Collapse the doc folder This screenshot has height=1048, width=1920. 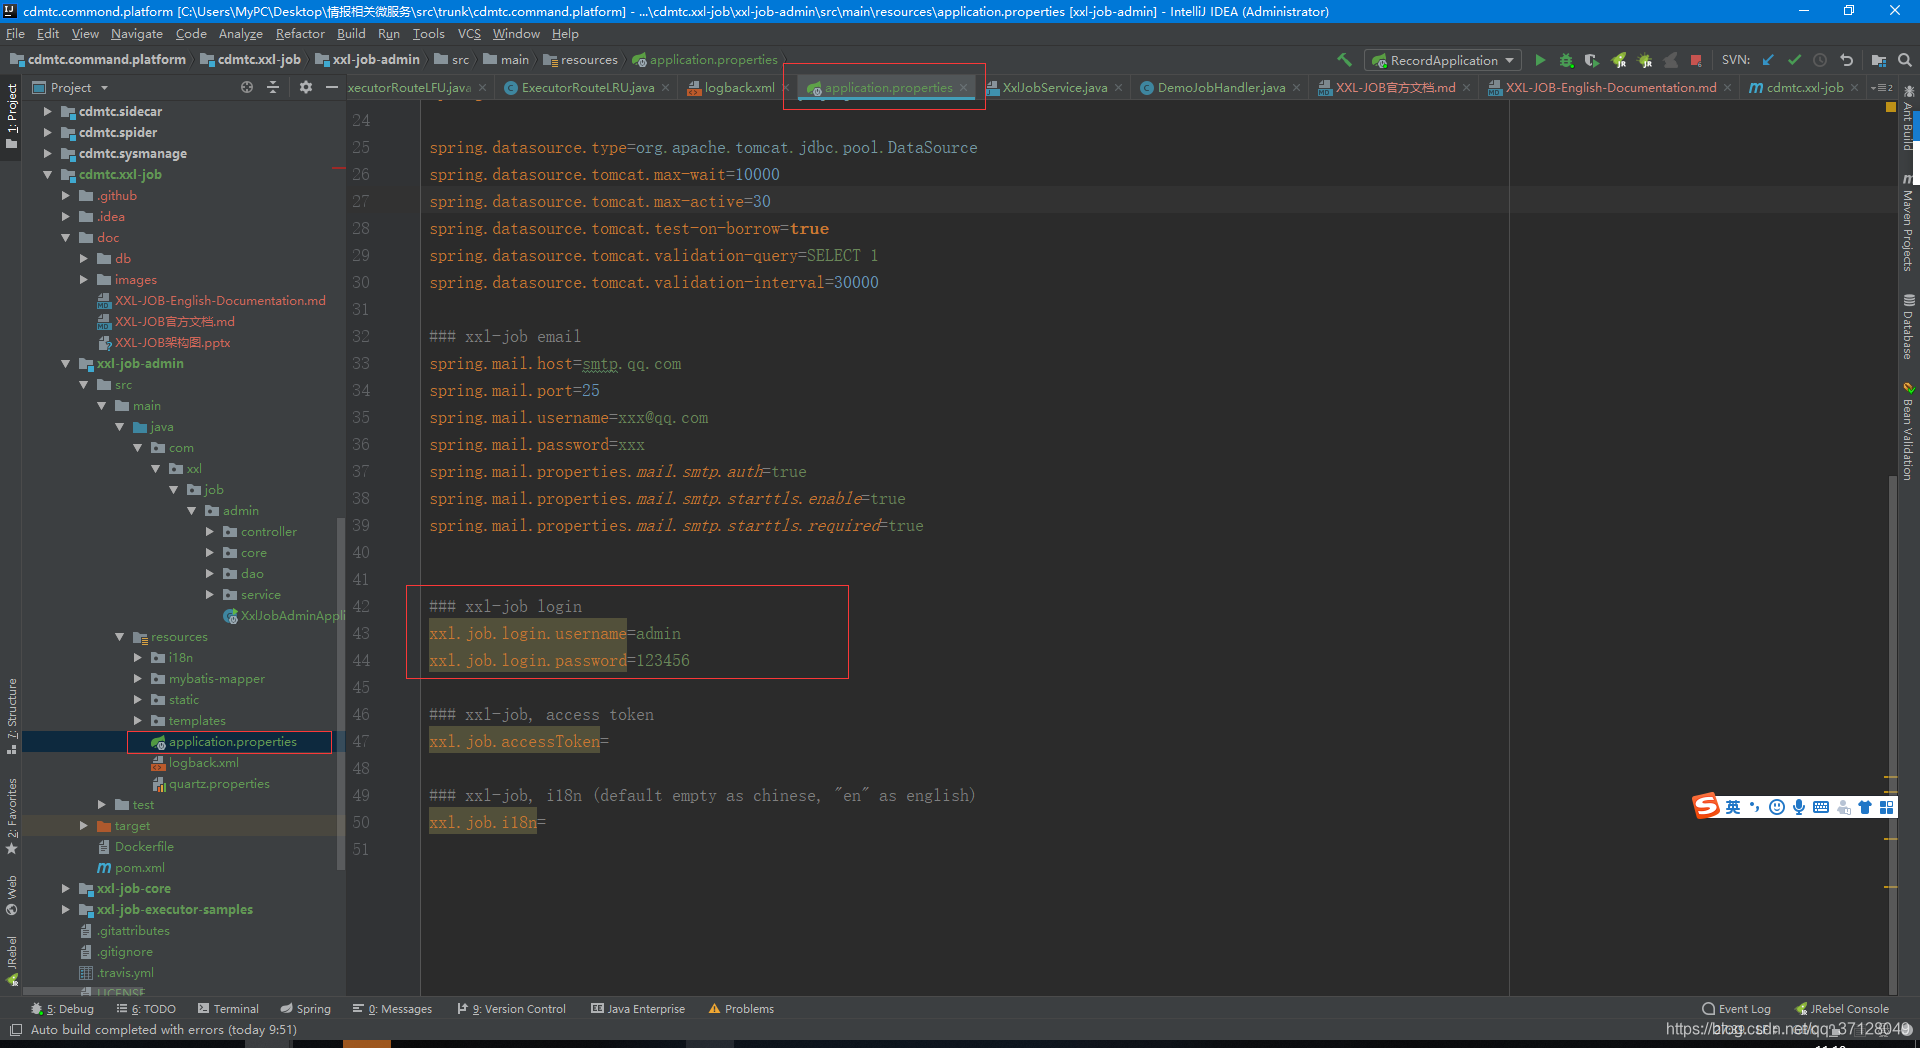(65, 237)
